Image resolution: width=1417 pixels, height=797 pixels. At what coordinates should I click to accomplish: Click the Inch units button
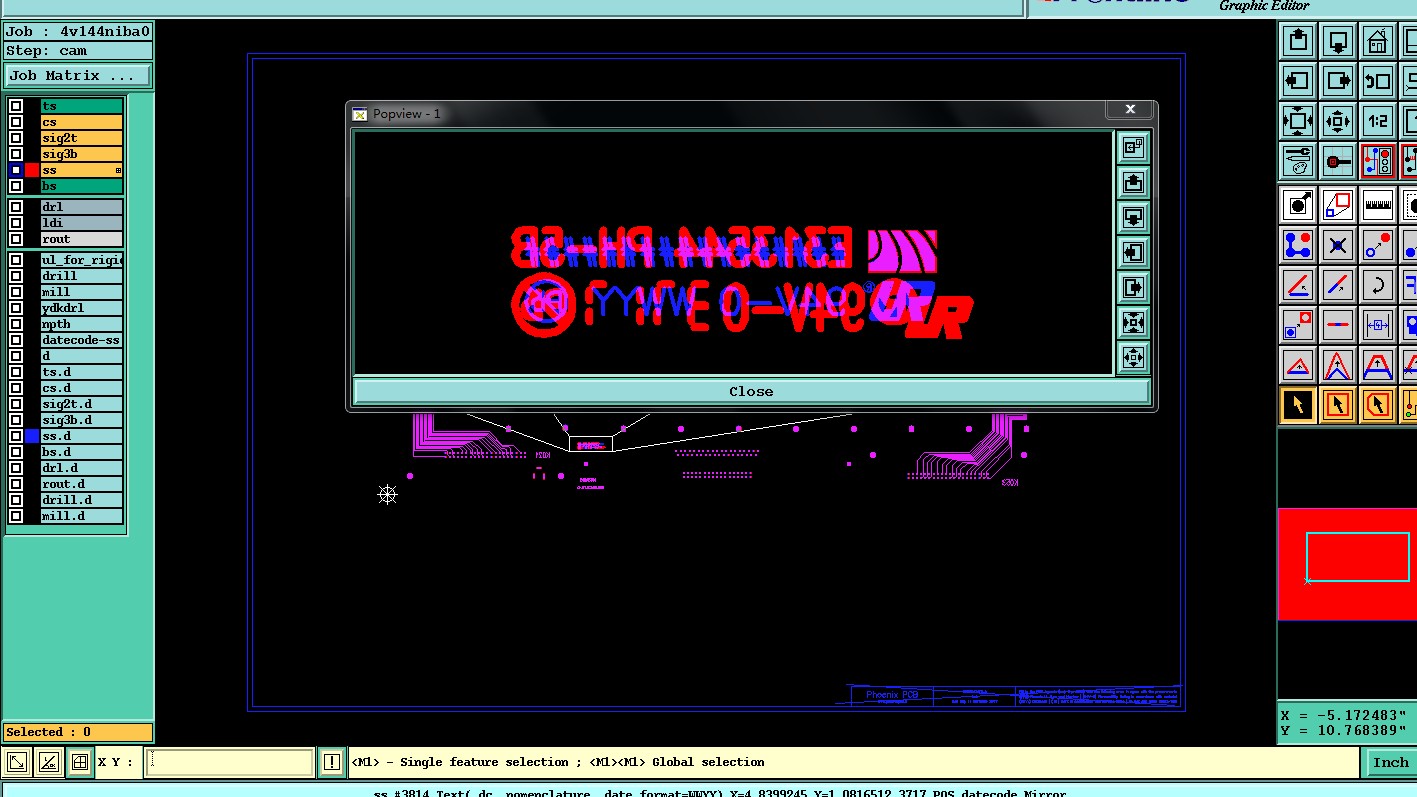tap(1390, 762)
